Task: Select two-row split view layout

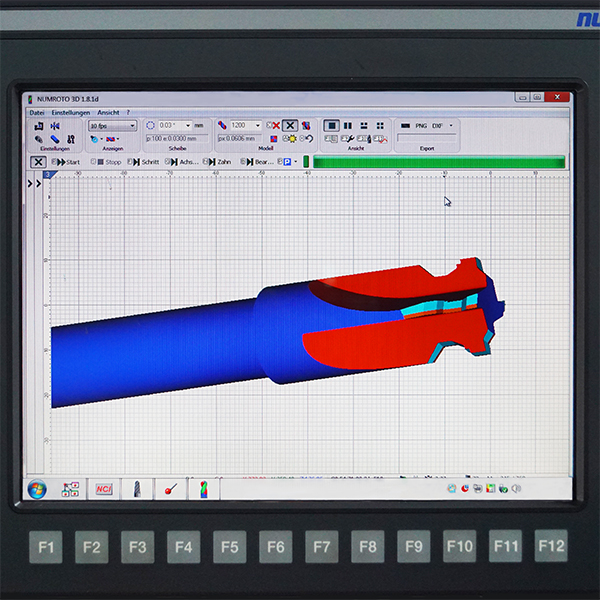Action: tap(364, 126)
